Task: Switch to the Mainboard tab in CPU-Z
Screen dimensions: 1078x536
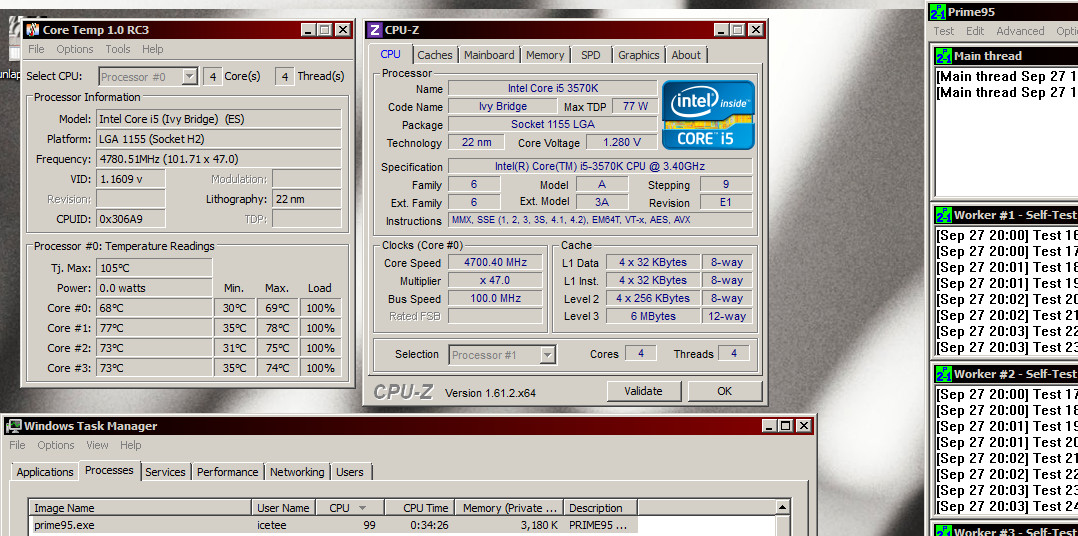Action: [489, 55]
